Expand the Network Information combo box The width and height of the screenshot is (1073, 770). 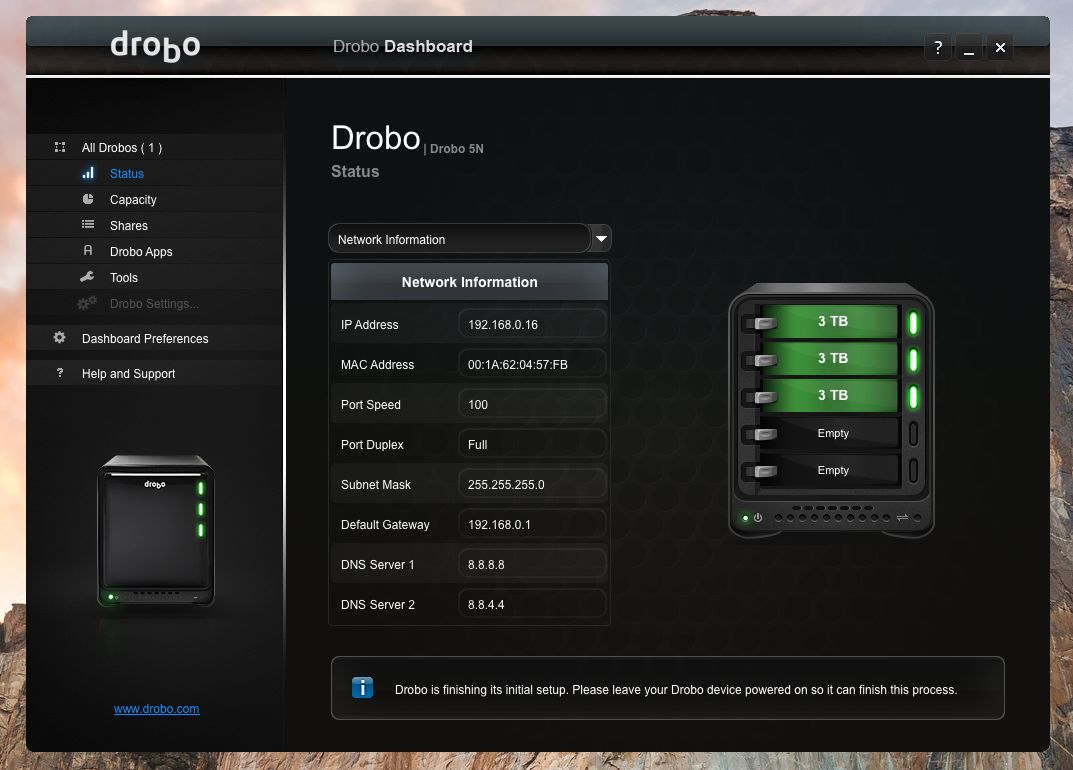click(460, 239)
